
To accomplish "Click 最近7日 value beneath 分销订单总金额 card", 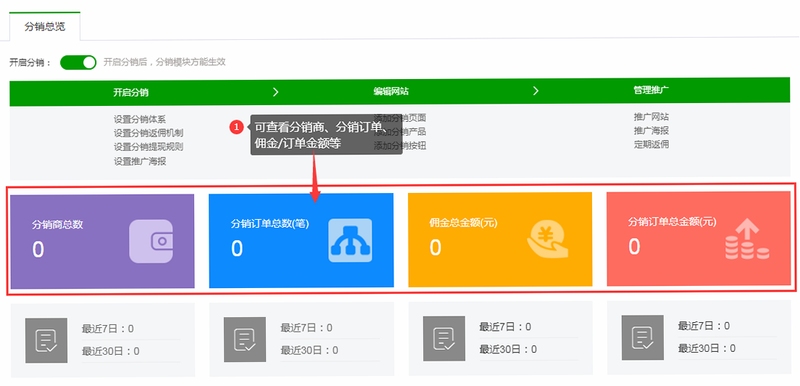I will pyautogui.click(x=704, y=326).
